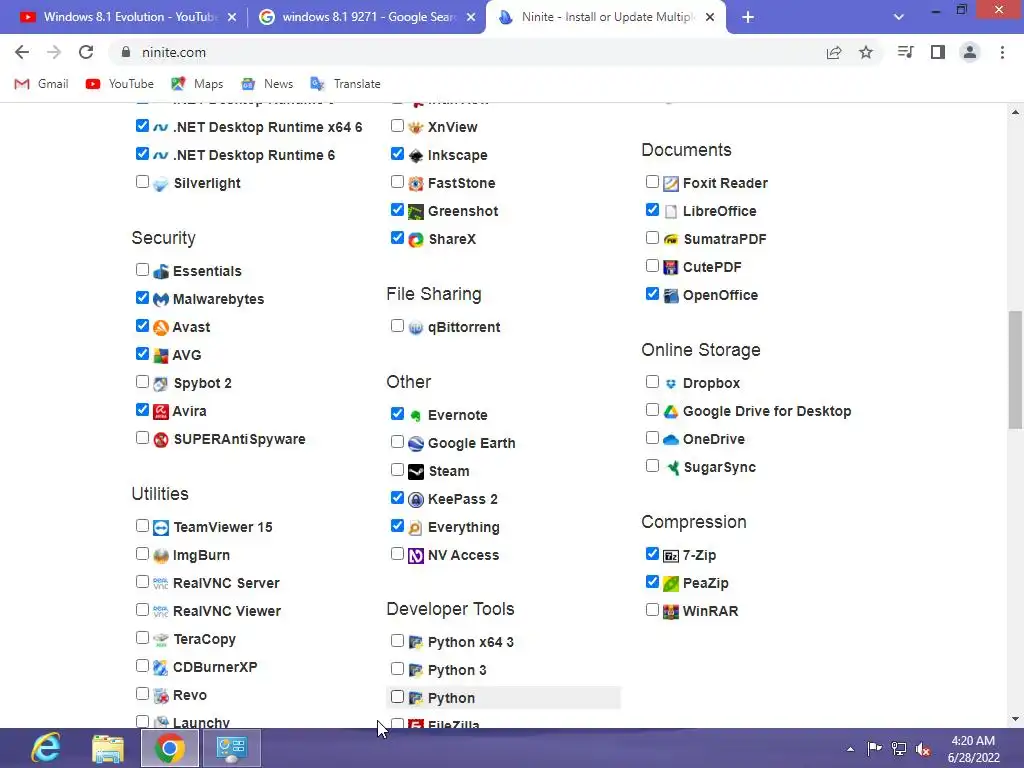Click the Avira red icon
This screenshot has width=1024, height=768.
pos(161,411)
